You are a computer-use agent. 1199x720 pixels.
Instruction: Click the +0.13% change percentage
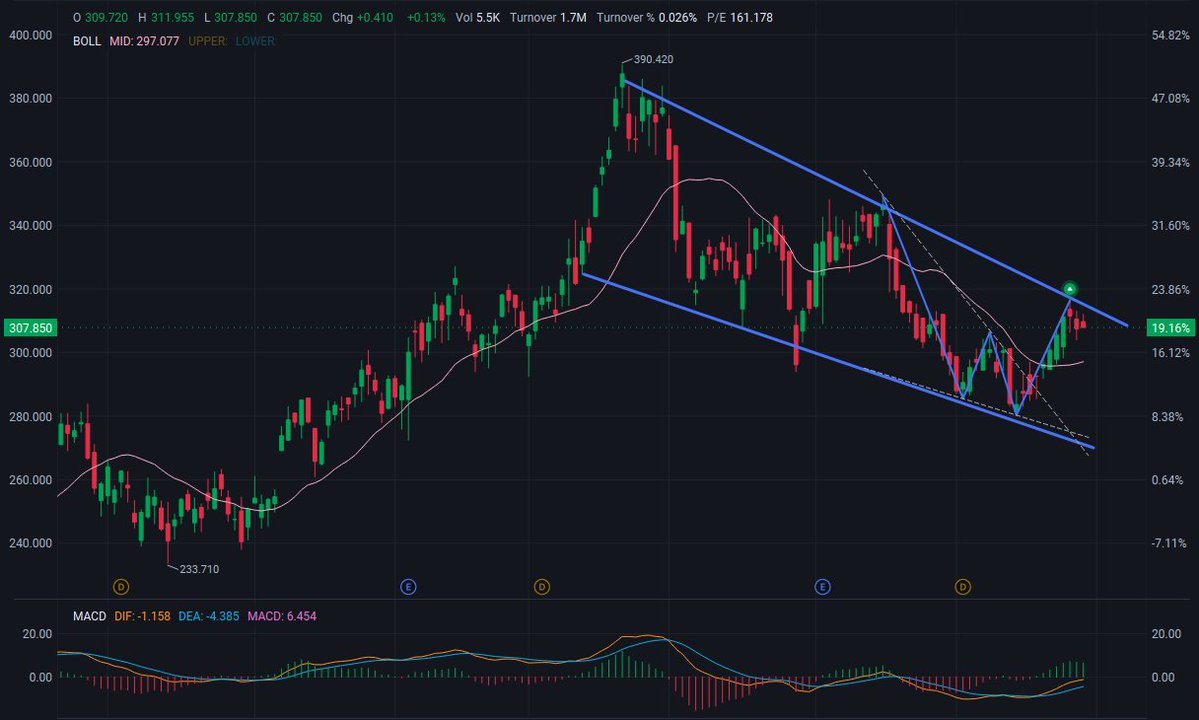coord(426,18)
